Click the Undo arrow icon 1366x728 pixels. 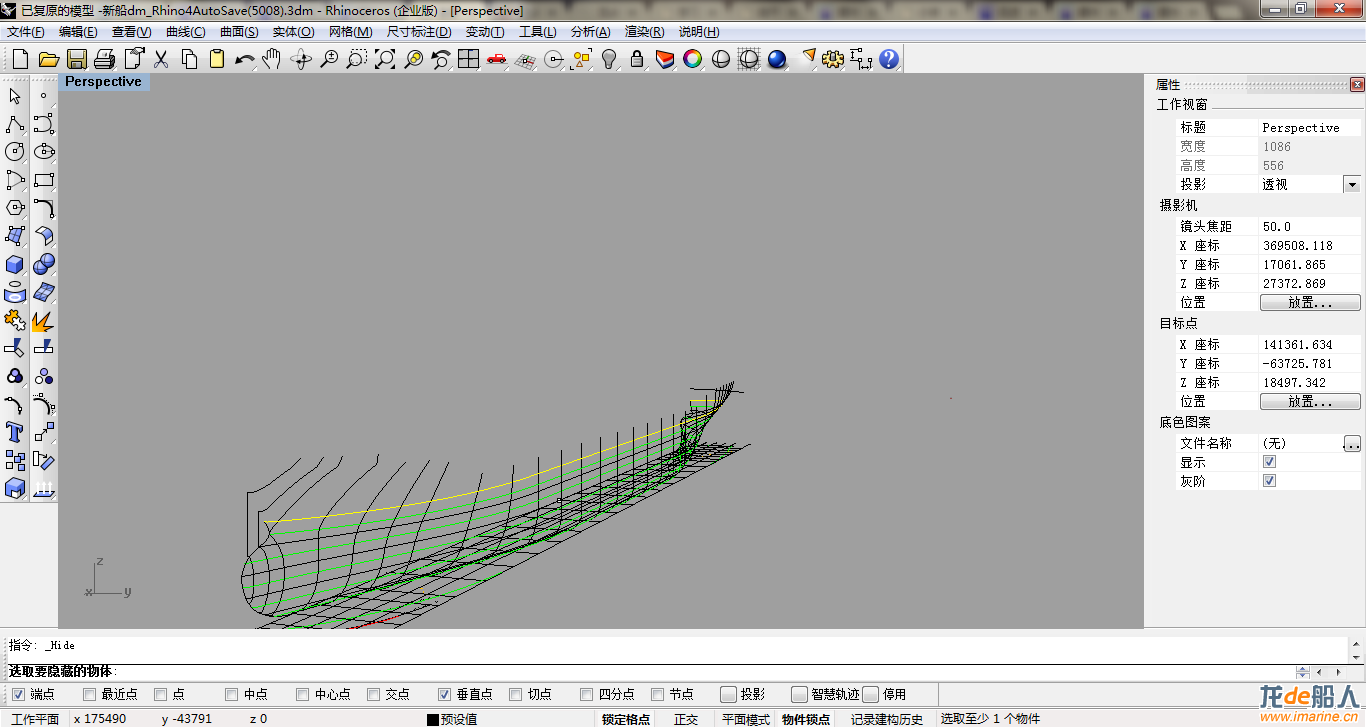tap(244, 59)
